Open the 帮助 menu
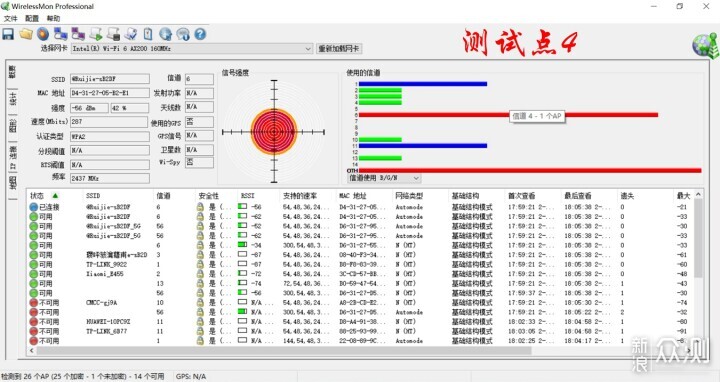 click(x=53, y=18)
